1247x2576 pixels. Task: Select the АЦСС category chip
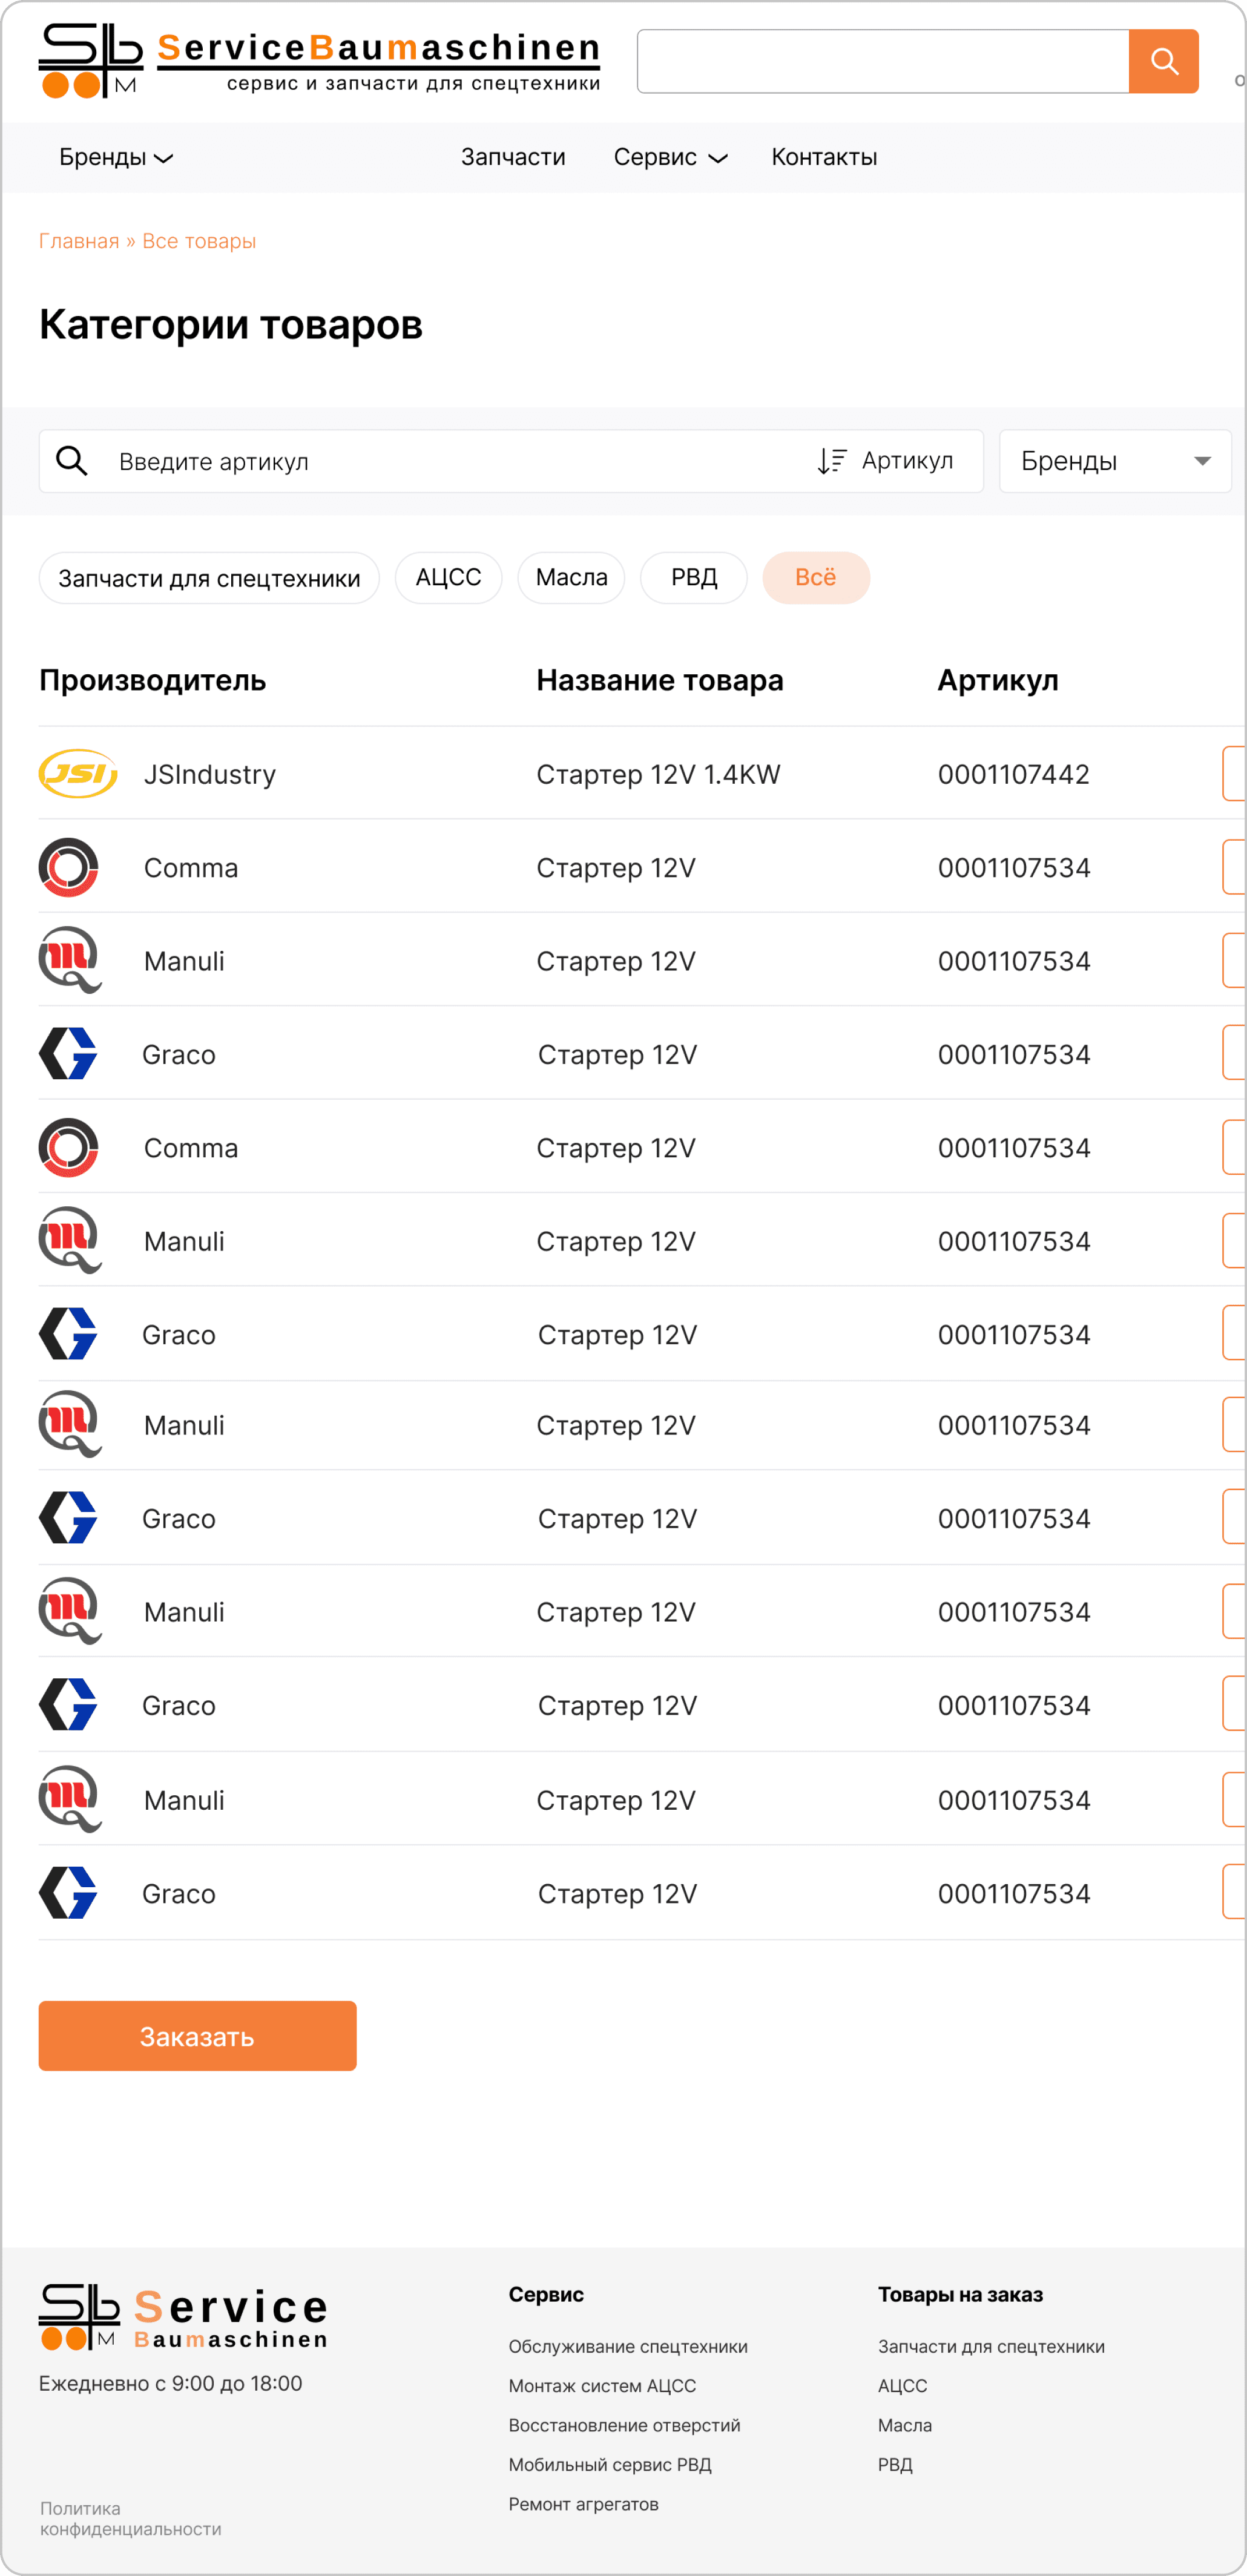click(x=448, y=578)
